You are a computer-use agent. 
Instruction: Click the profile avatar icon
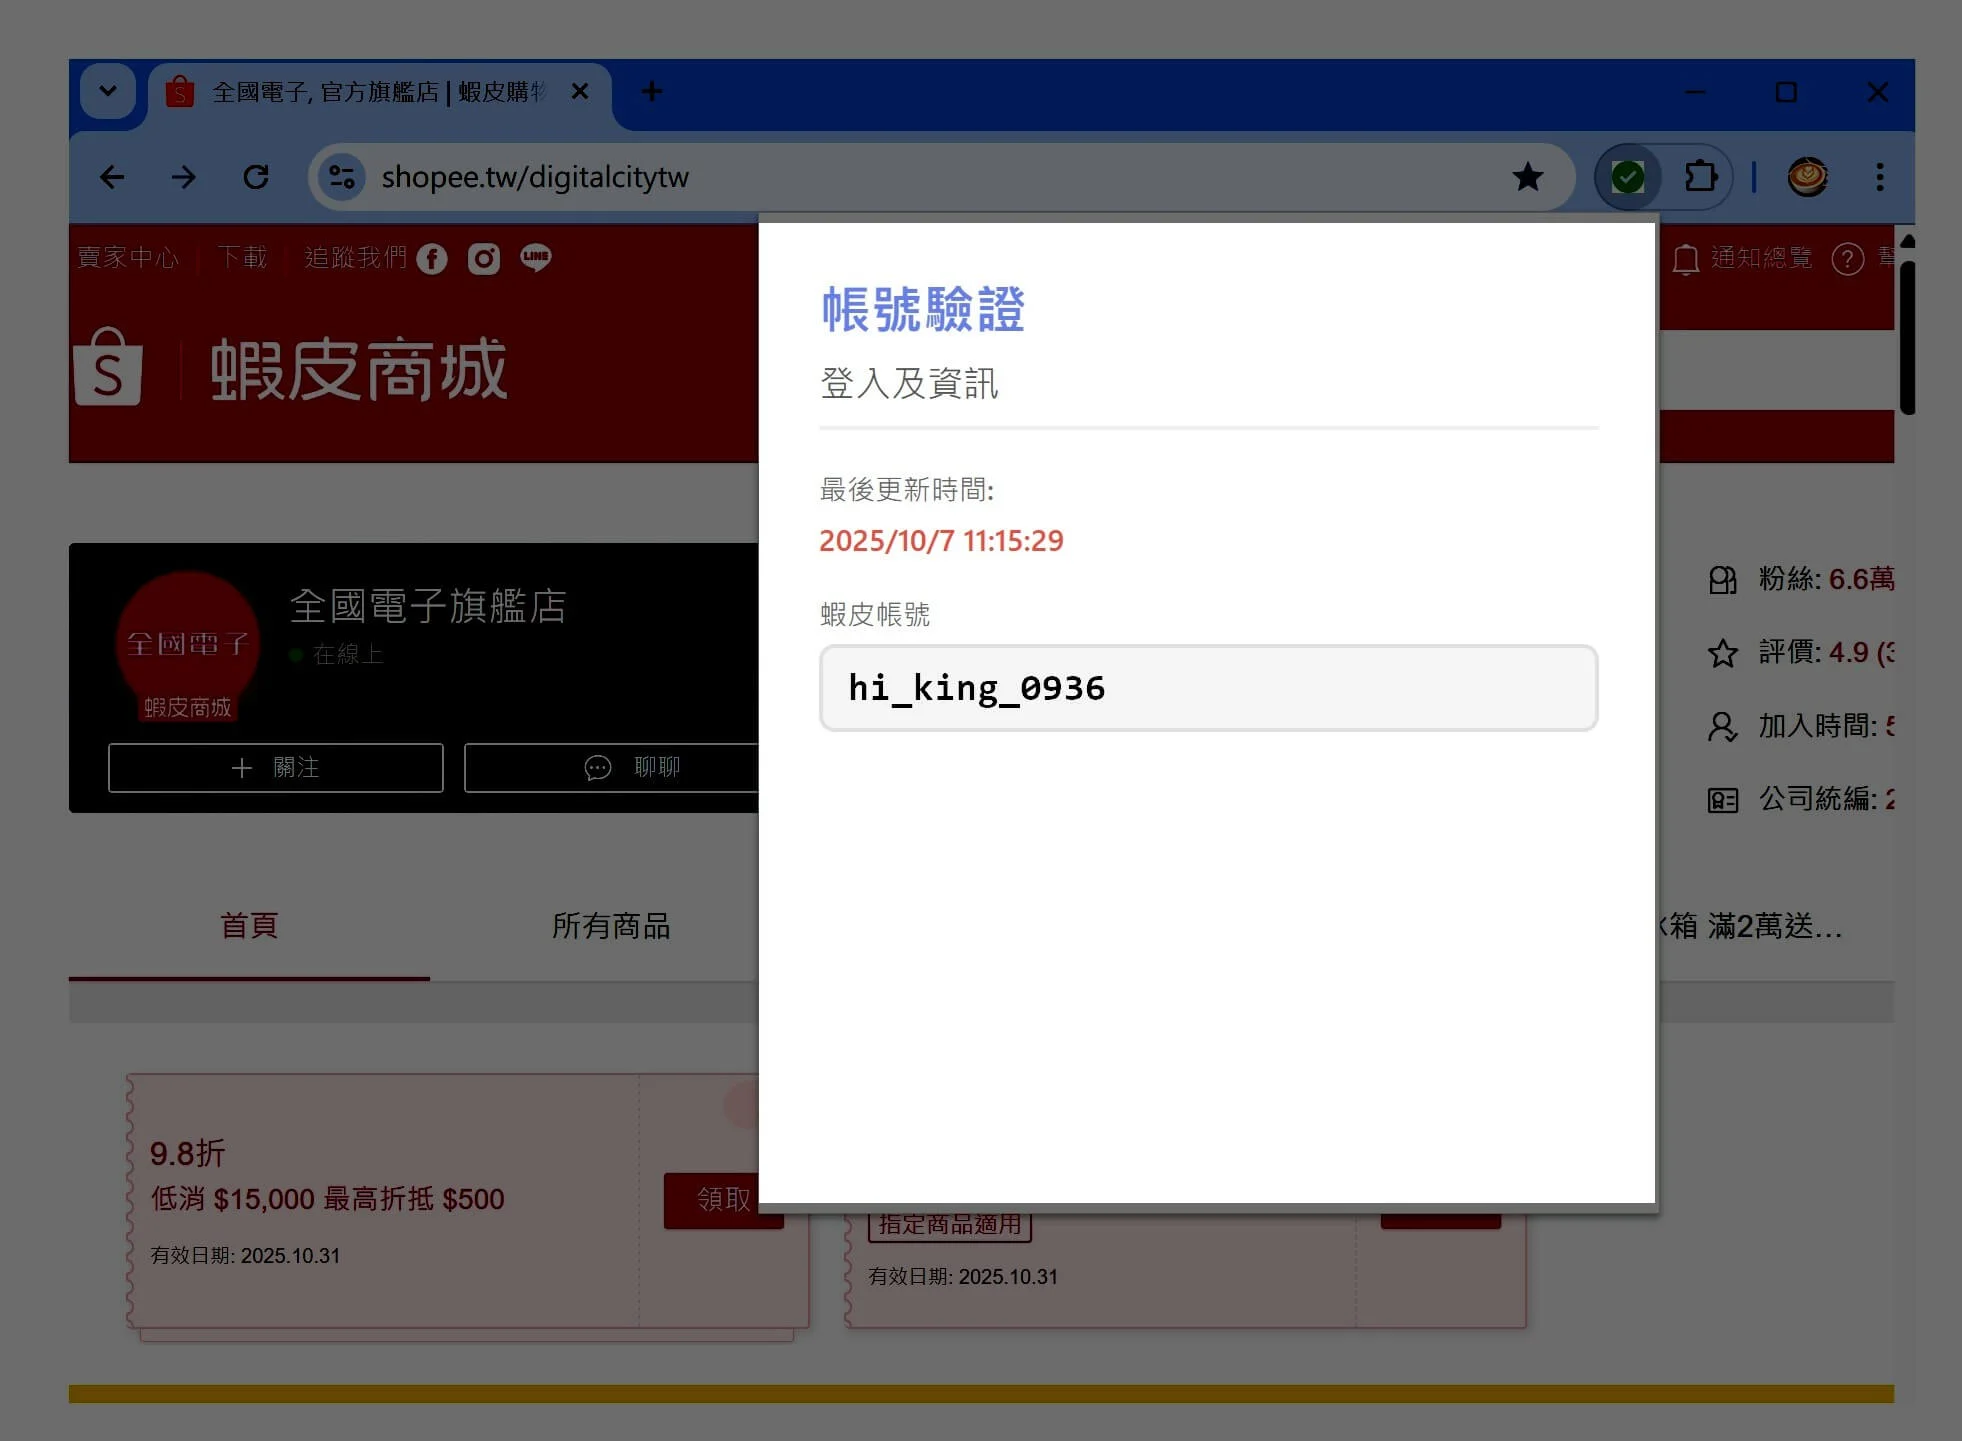click(1807, 177)
